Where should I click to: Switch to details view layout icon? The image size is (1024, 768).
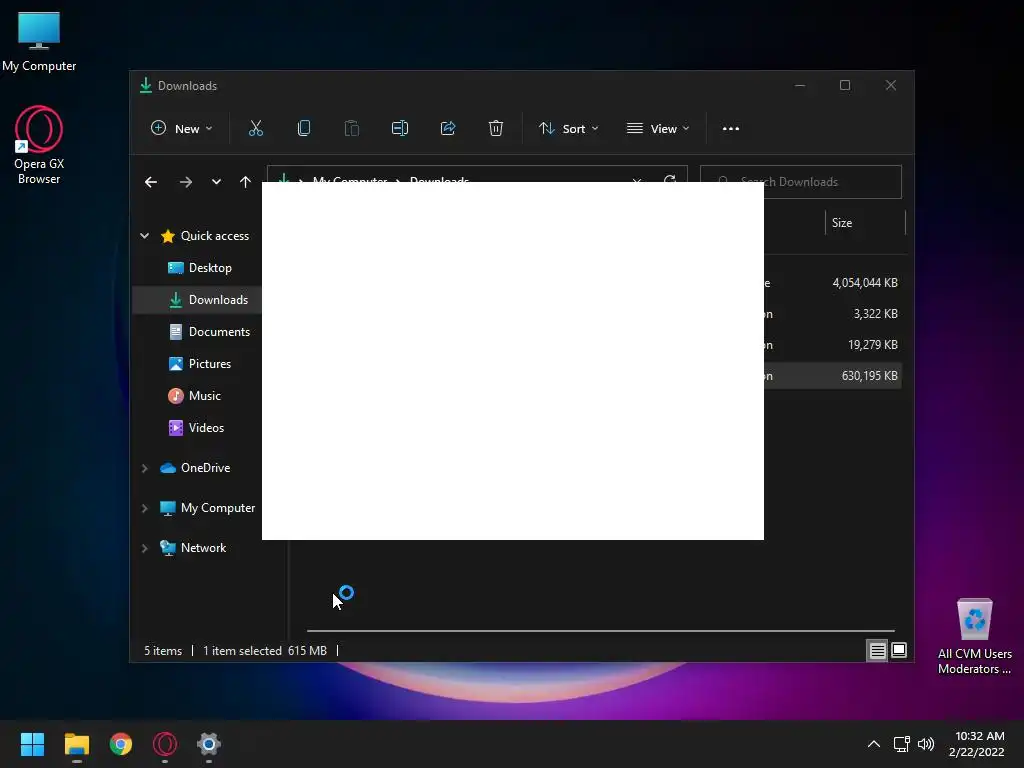[x=877, y=650]
